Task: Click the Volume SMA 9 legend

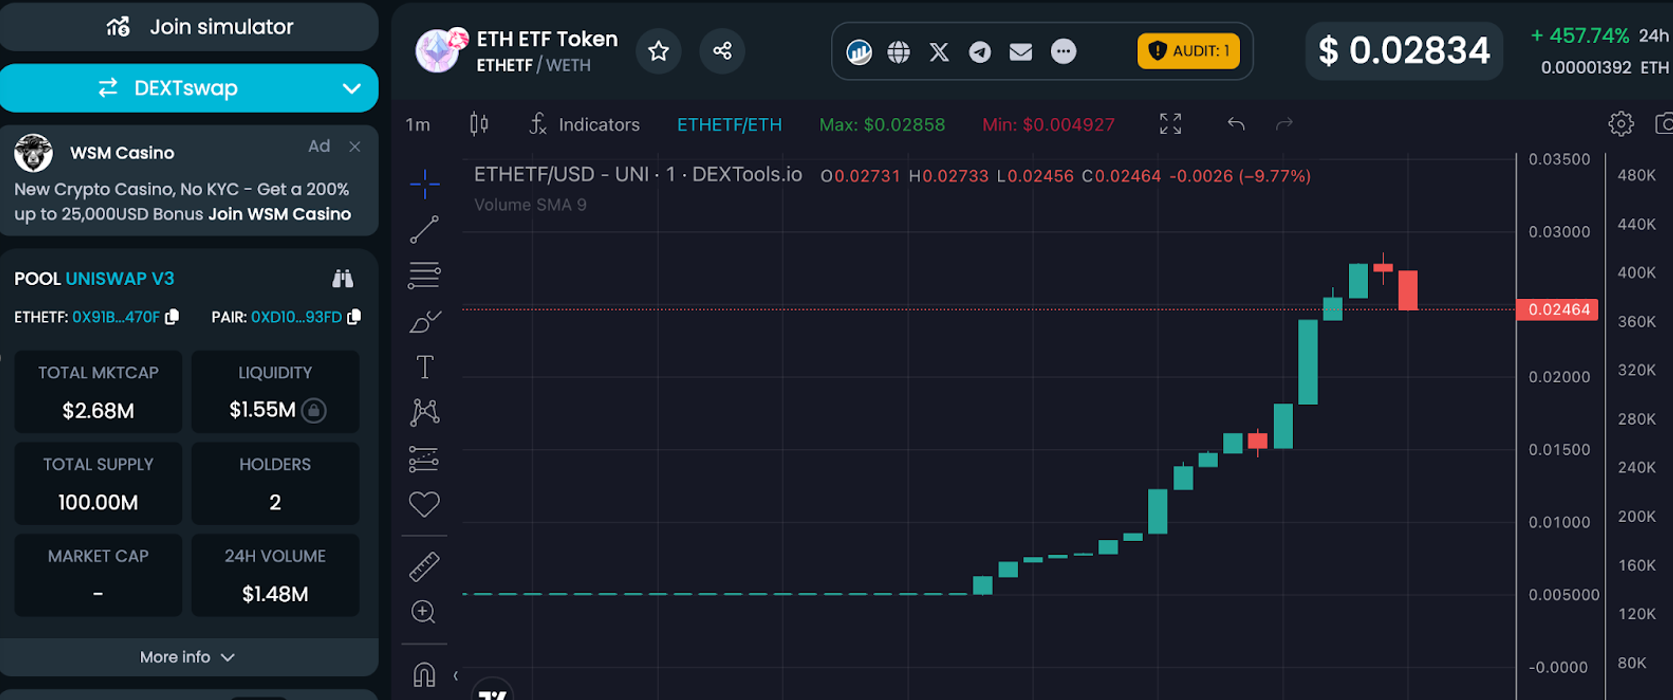Action: coord(530,205)
